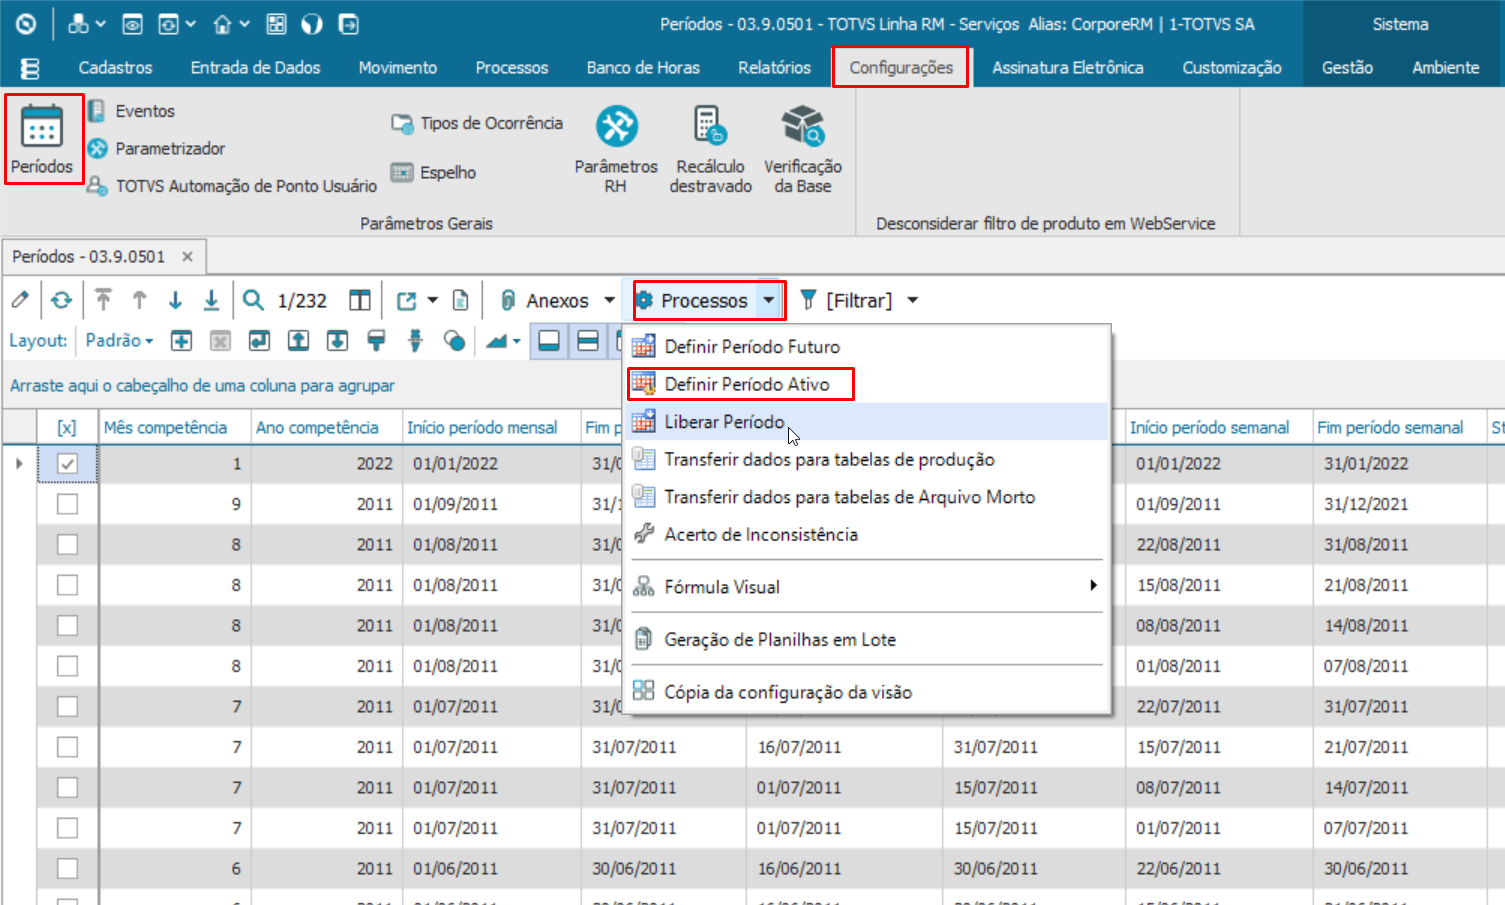This screenshot has height=905, width=1505.
Task: Open Parâmetros RH
Action: tap(616, 149)
